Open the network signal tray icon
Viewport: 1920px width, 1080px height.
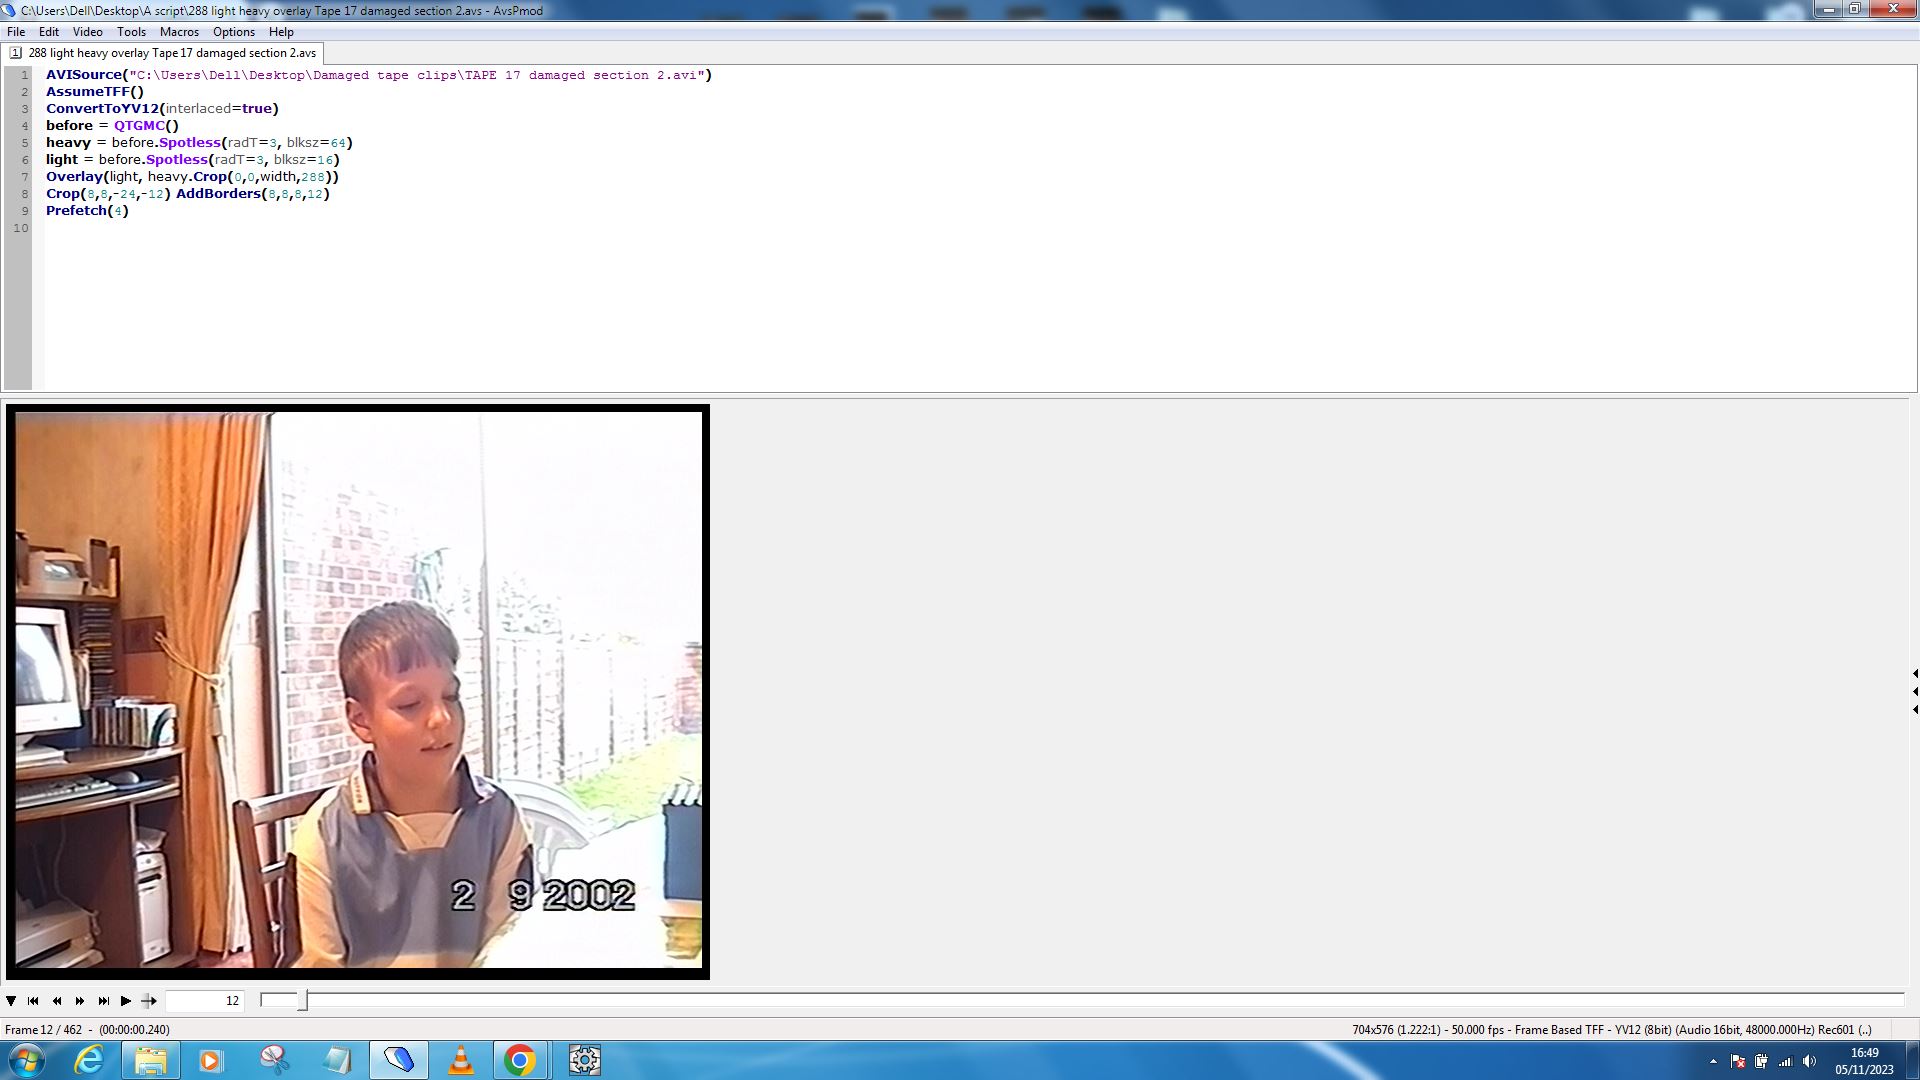tap(1785, 1062)
